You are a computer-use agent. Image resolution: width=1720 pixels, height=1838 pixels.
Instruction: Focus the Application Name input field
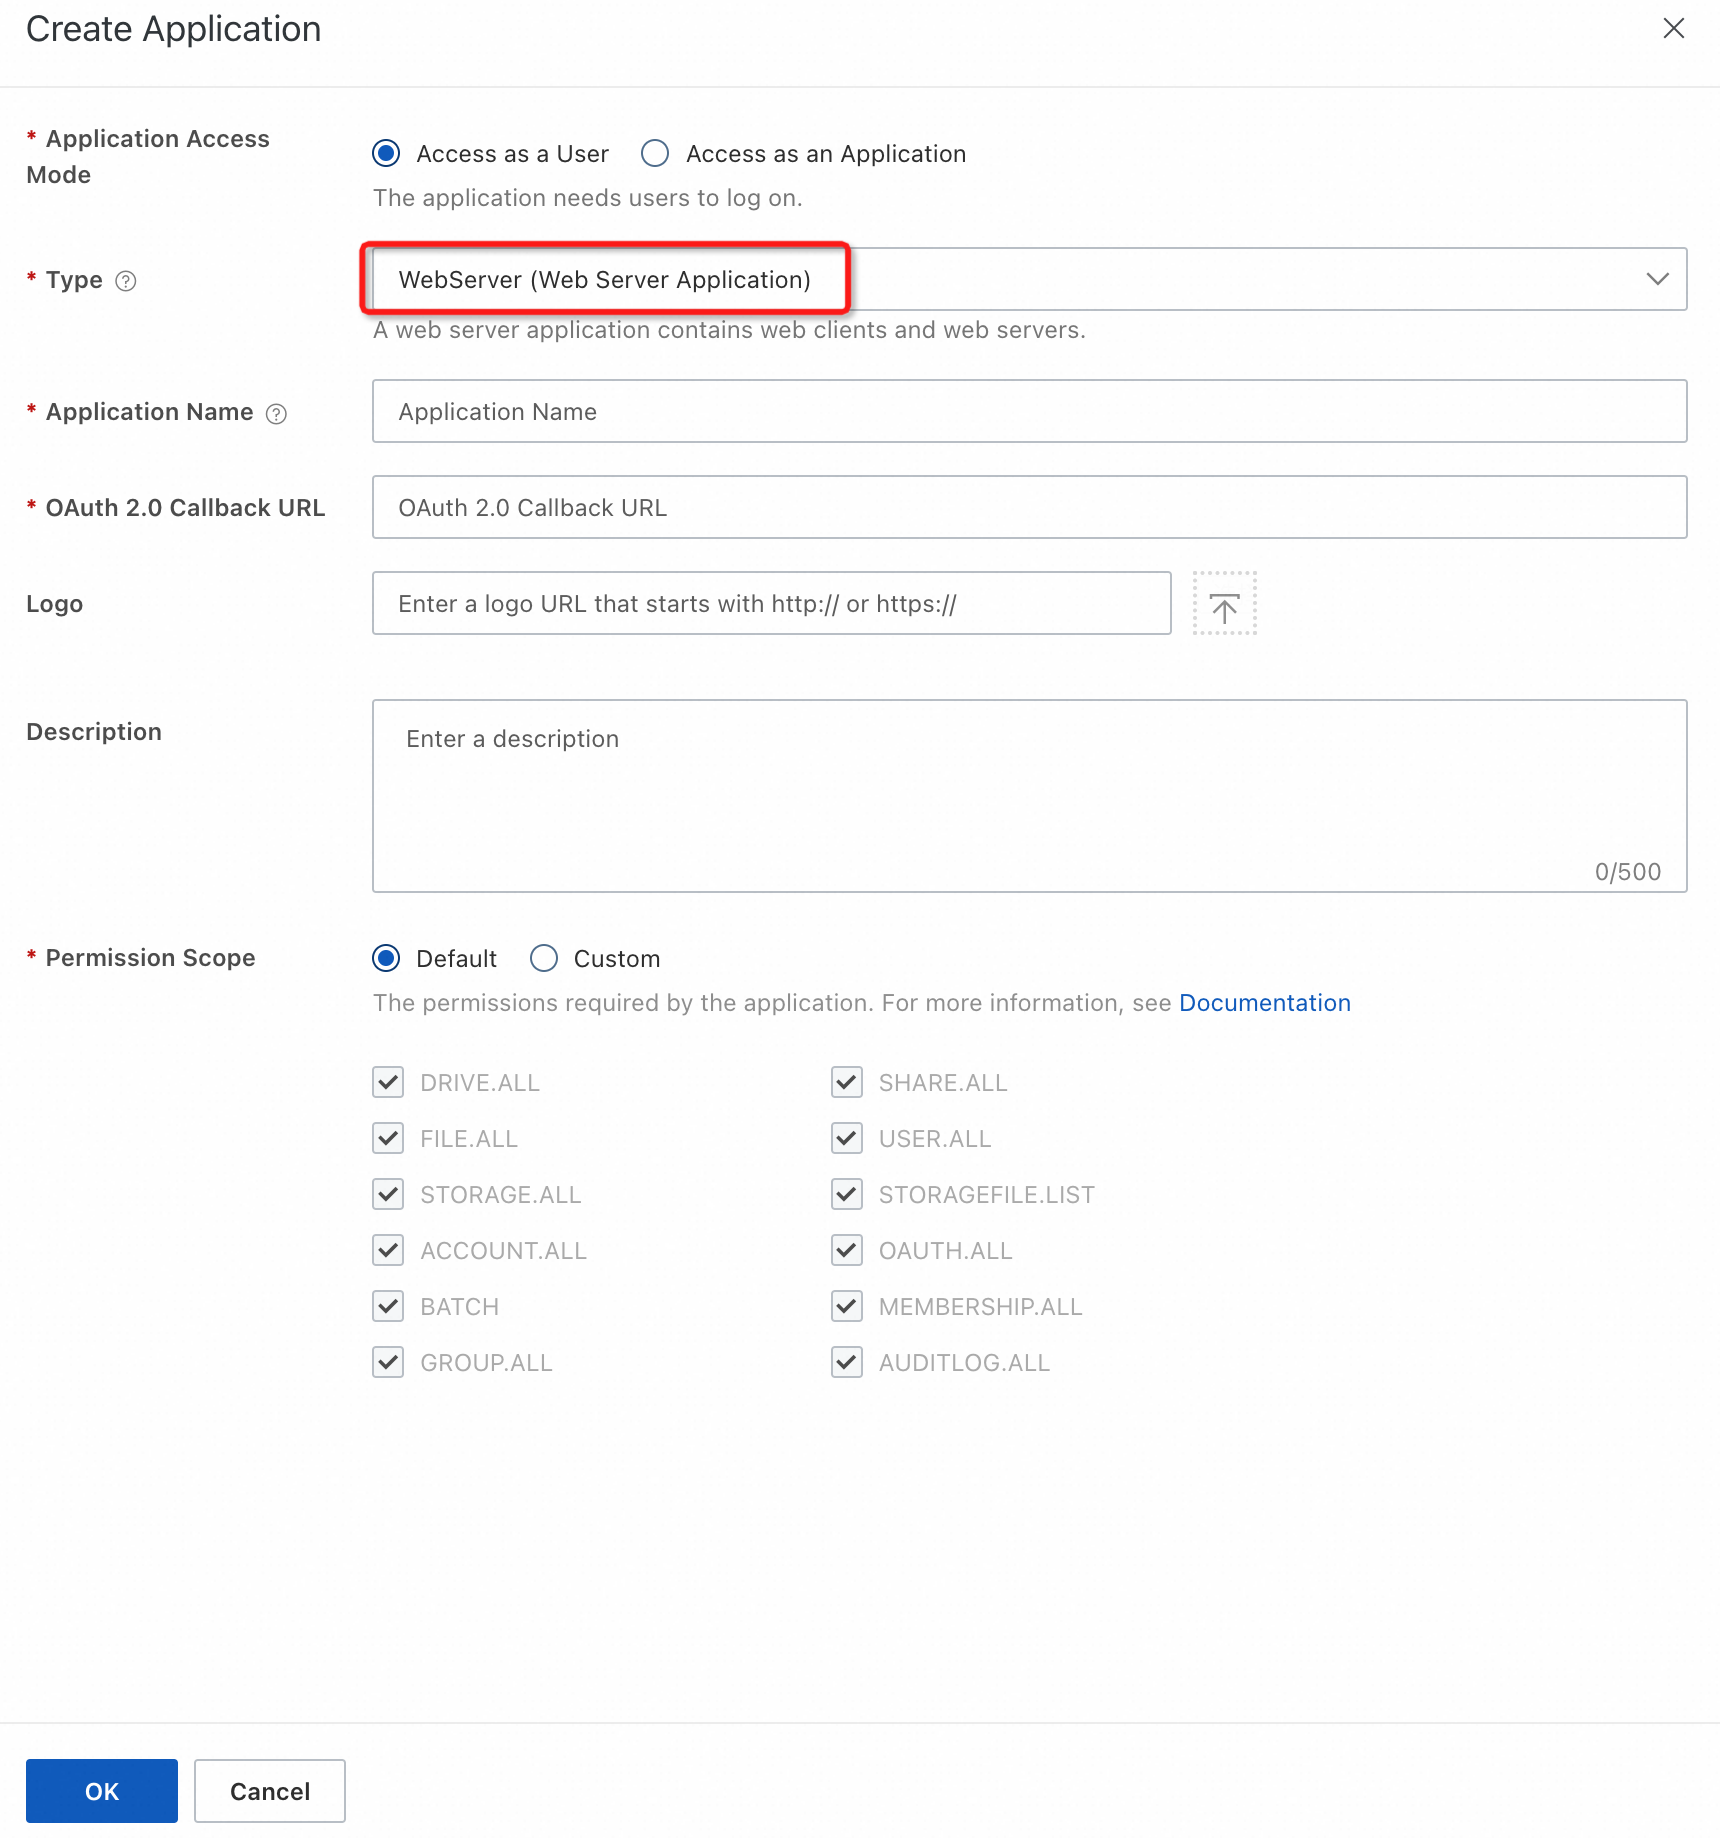pyautogui.click(x=1029, y=411)
